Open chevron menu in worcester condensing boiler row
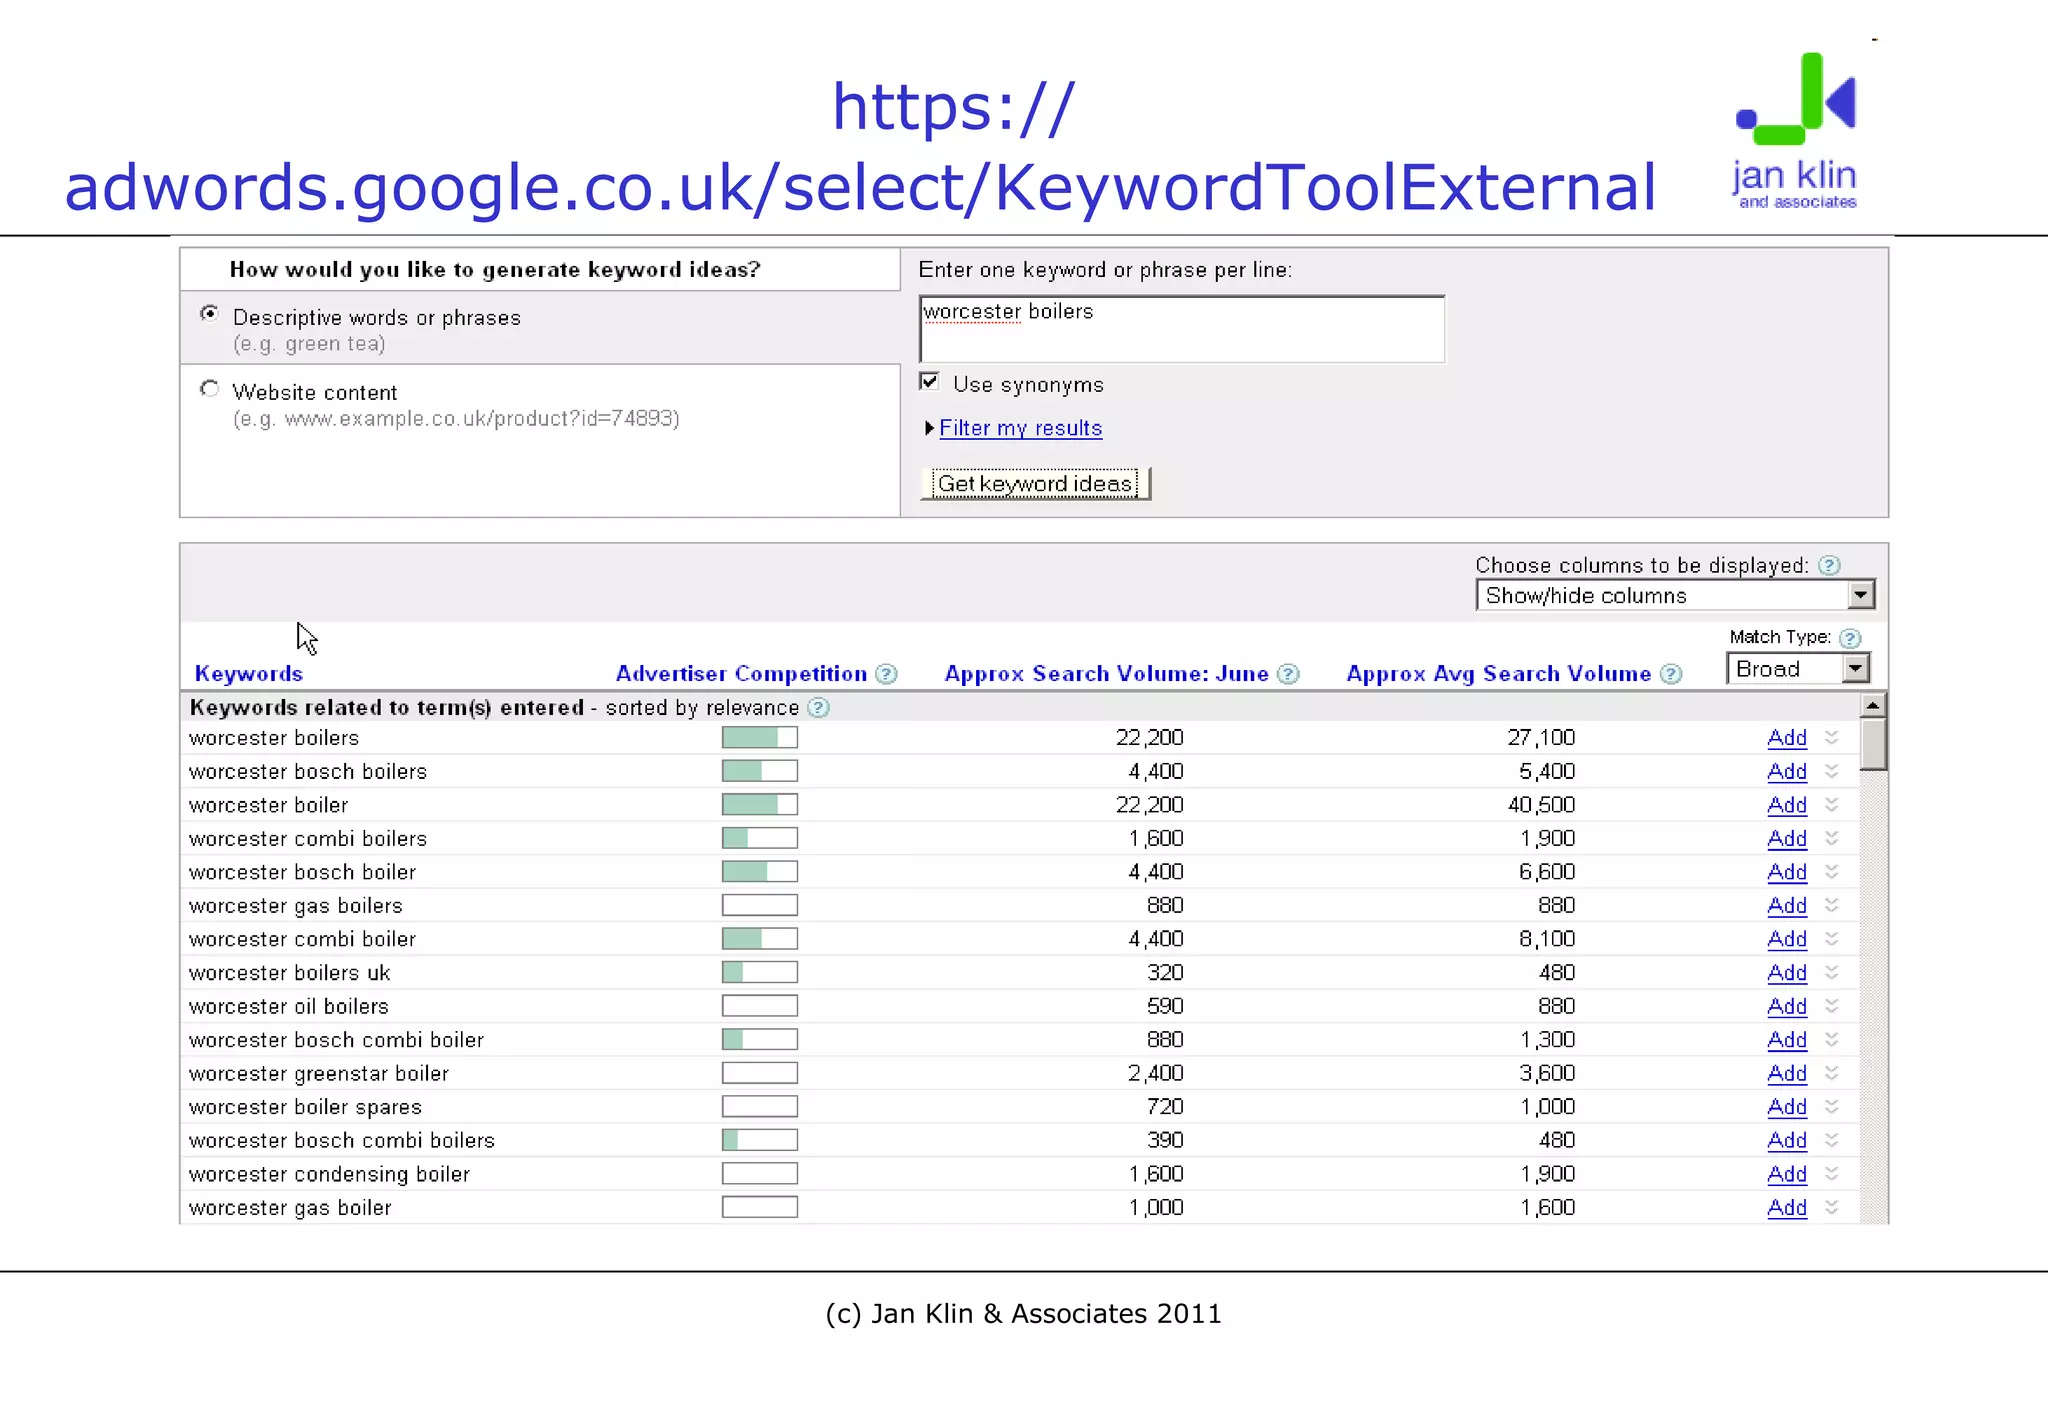Viewport: 2048px width, 1413px height. (x=1832, y=1173)
